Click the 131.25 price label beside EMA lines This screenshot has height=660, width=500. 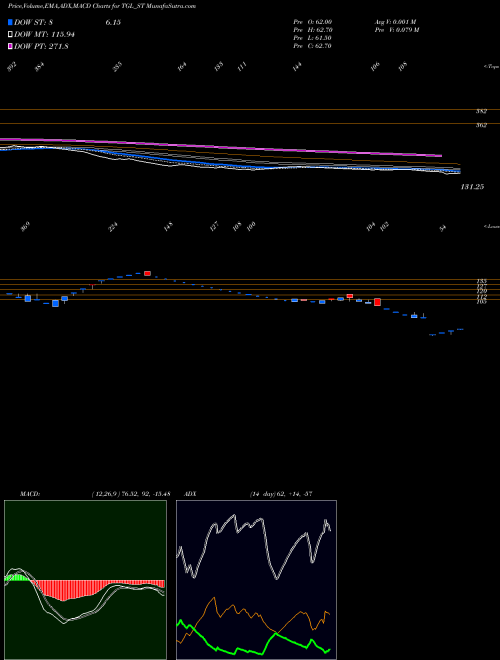tap(472, 186)
